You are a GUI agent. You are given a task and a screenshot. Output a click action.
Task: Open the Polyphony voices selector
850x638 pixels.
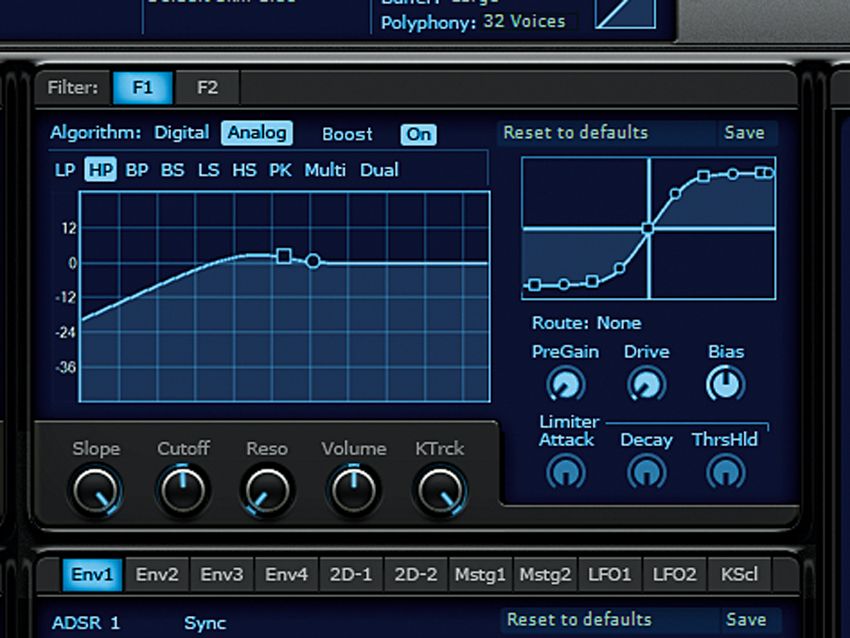coord(523,20)
